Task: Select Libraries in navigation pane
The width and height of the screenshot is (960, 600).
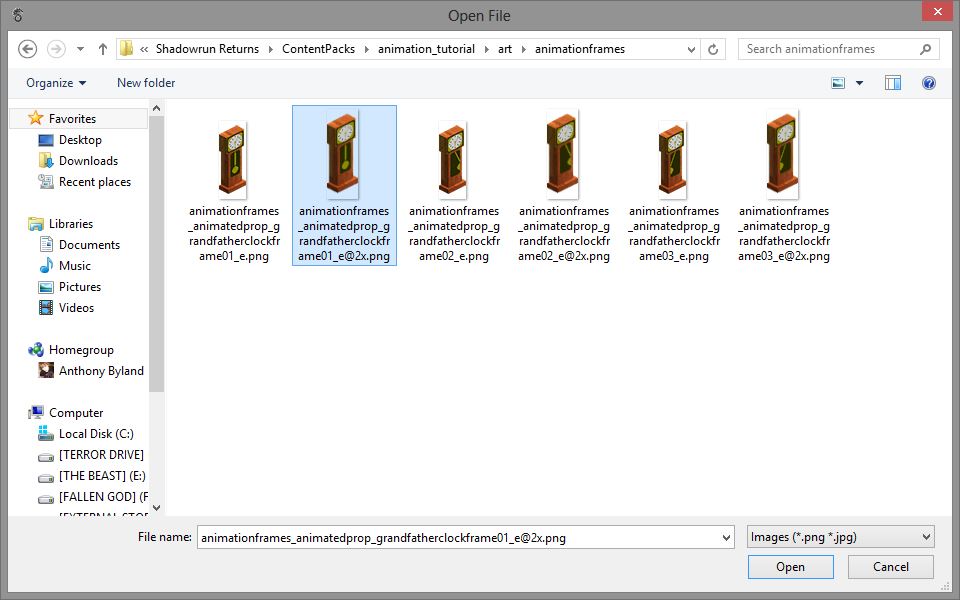Action: point(70,224)
